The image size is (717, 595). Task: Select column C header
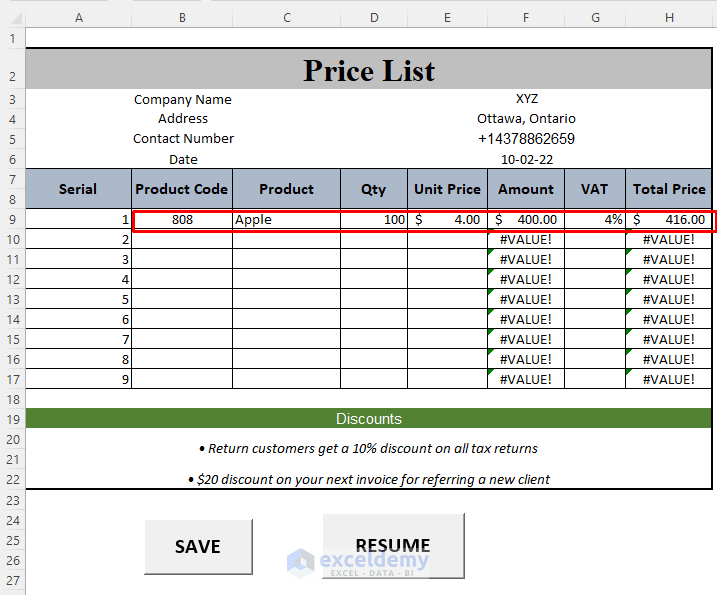click(287, 18)
